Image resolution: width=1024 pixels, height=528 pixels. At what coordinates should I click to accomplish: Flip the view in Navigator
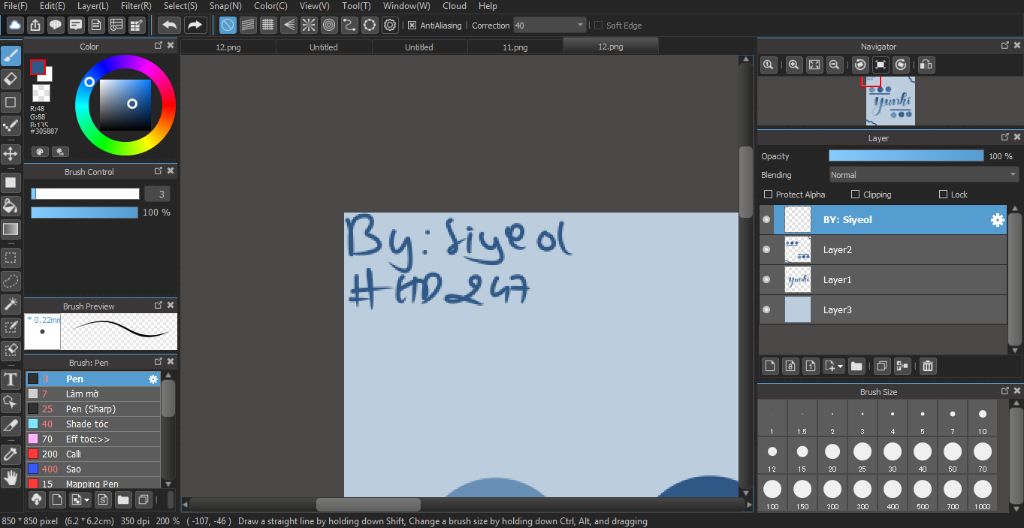926,65
